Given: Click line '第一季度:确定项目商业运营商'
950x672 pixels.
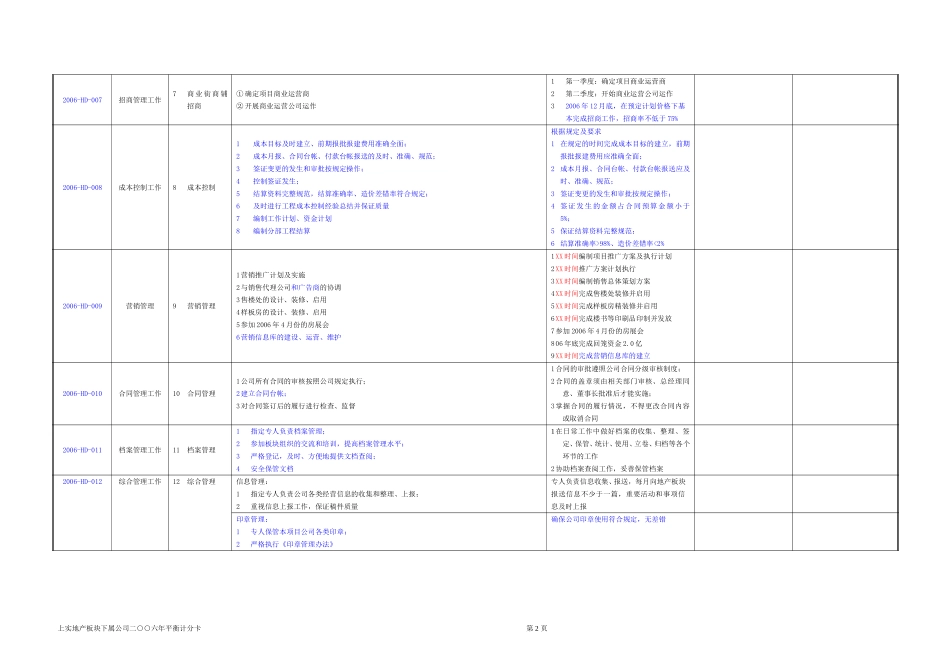Looking at the screenshot, I should click(616, 81).
